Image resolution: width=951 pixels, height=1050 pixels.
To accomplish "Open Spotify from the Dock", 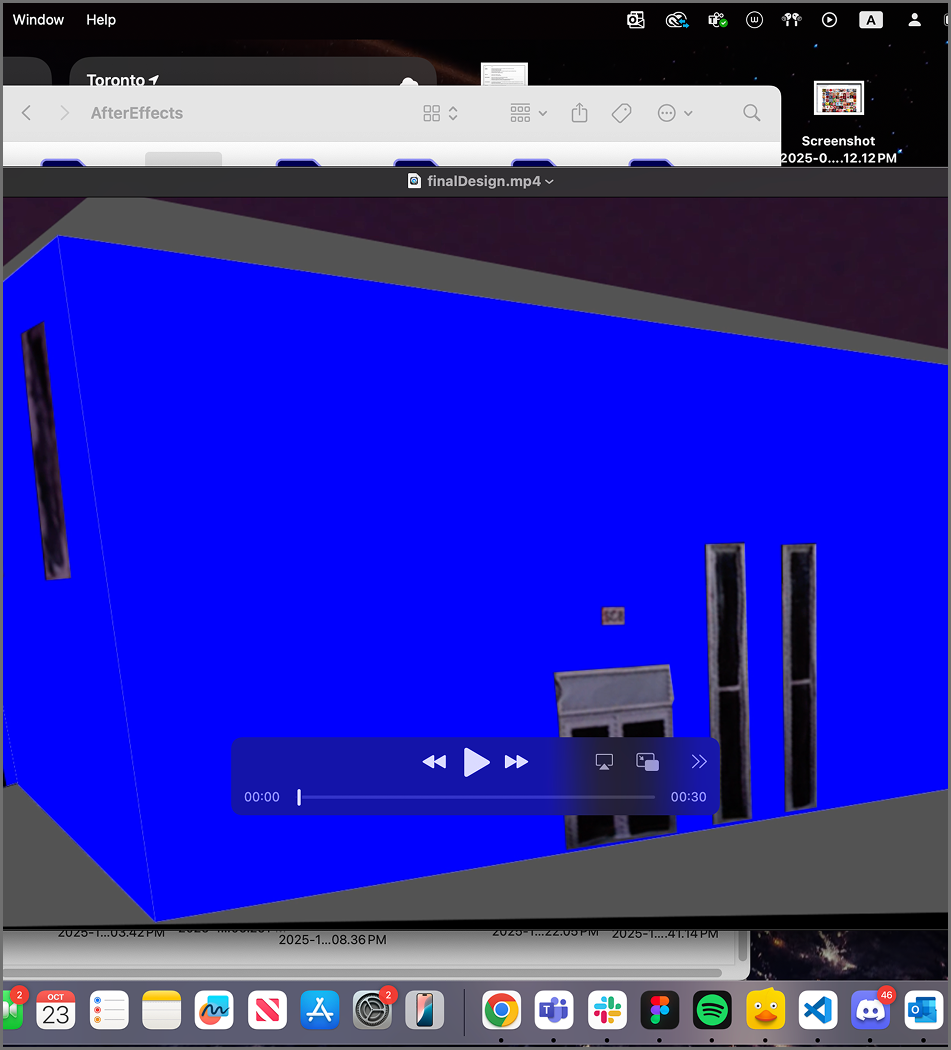I will (712, 1010).
